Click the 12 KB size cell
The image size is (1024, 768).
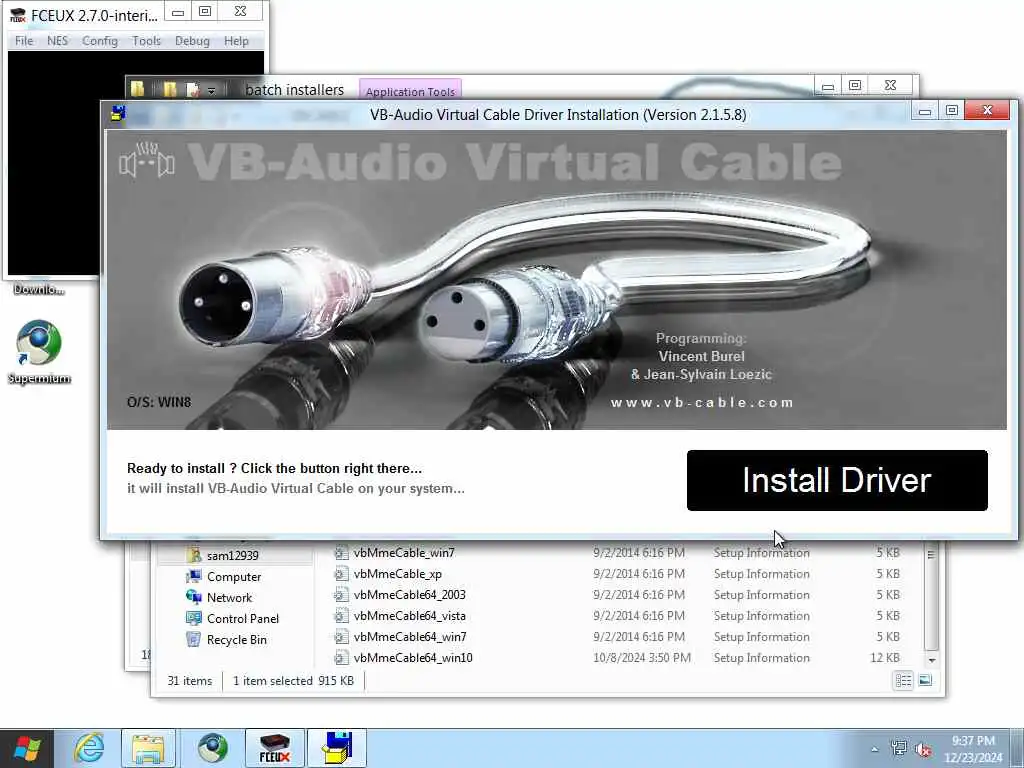(884, 658)
